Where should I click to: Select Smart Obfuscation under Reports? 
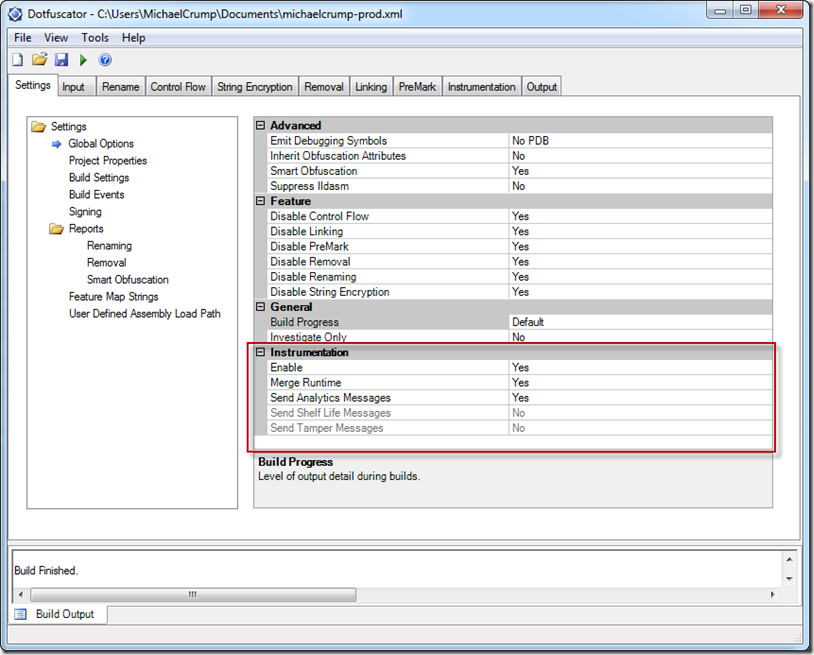pyautogui.click(x=128, y=280)
